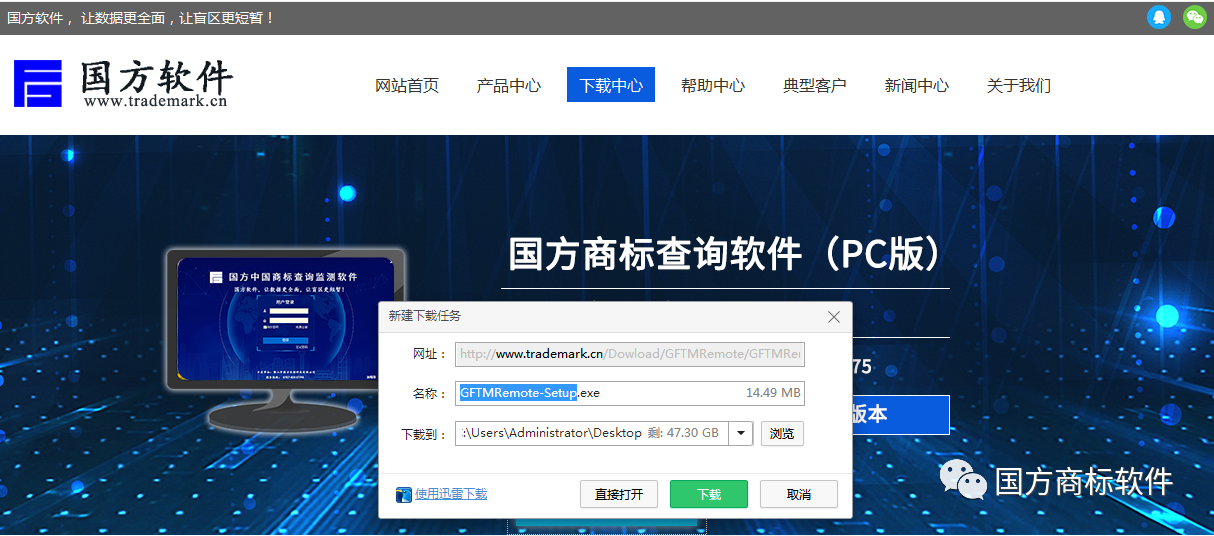Click the green WeChat icon in top bar
Viewport: 1214px width, 536px height.
[x=1194, y=17]
